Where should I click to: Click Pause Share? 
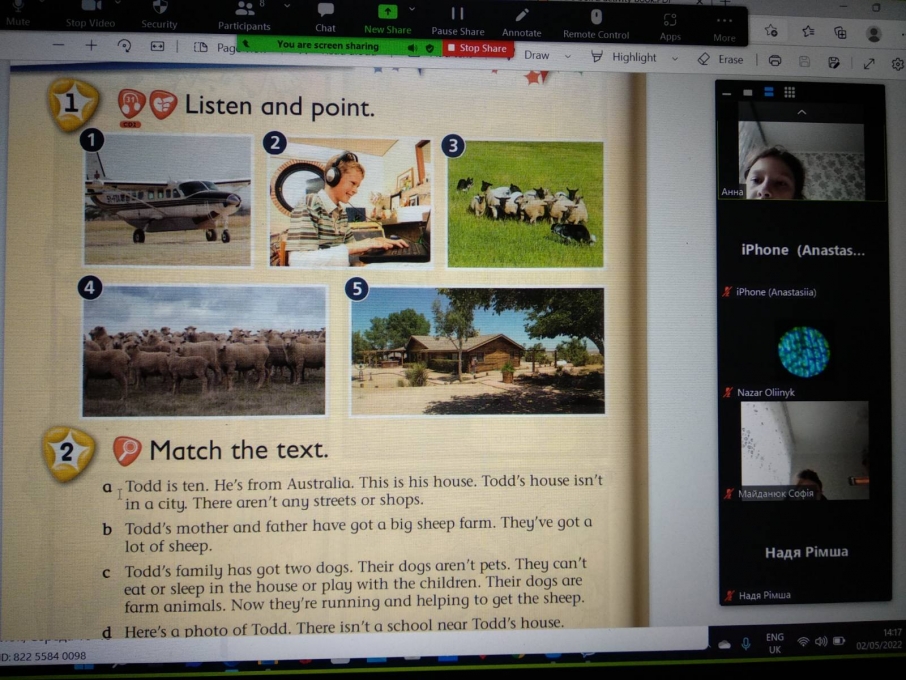click(458, 20)
